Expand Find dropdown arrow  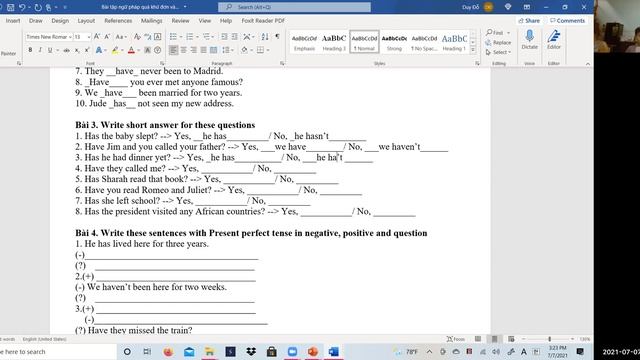[508, 33]
